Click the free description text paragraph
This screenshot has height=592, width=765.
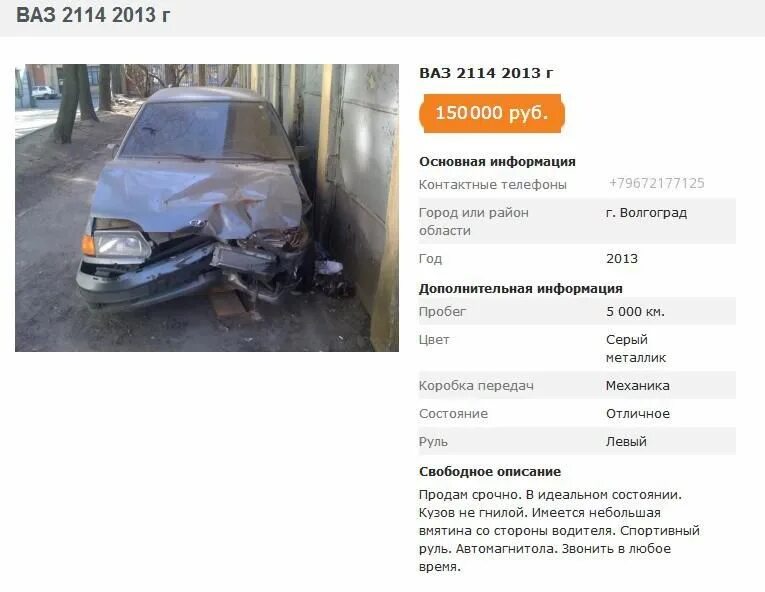[x=559, y=531]
